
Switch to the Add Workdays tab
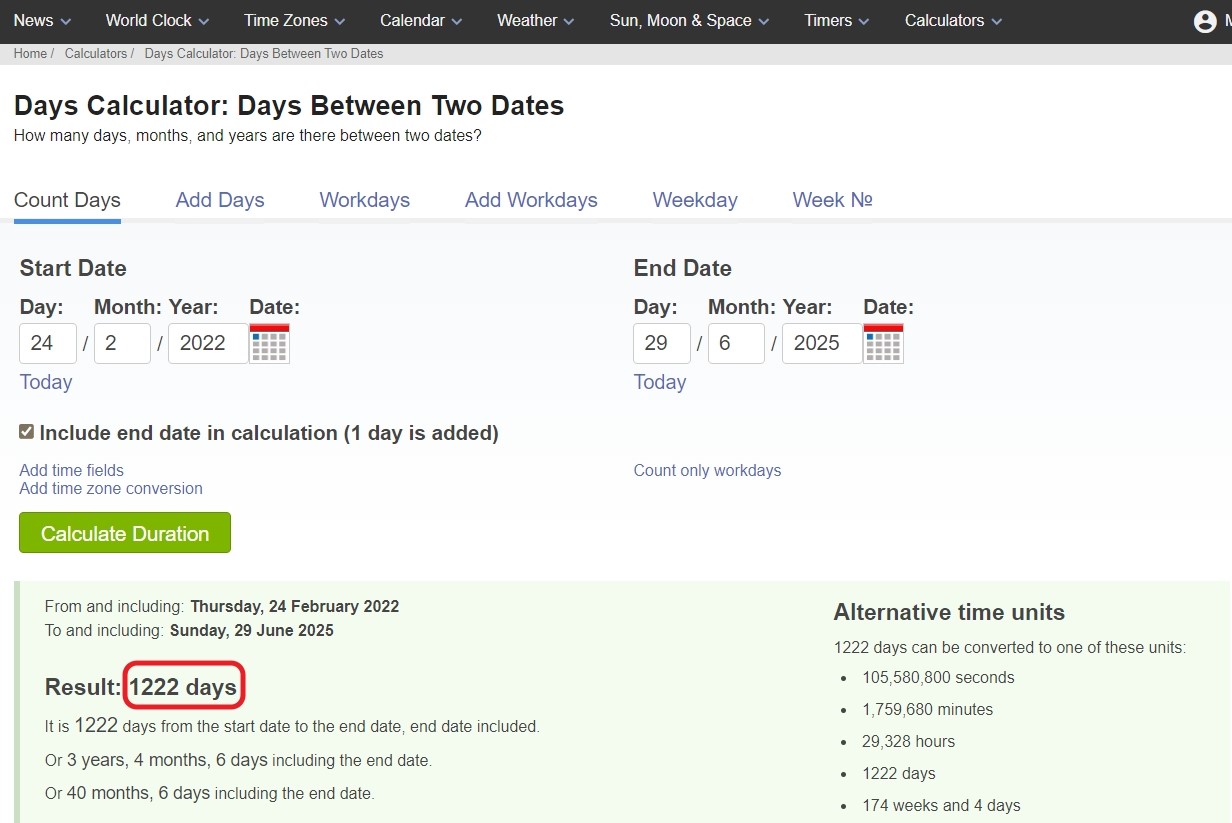[531, 200]
